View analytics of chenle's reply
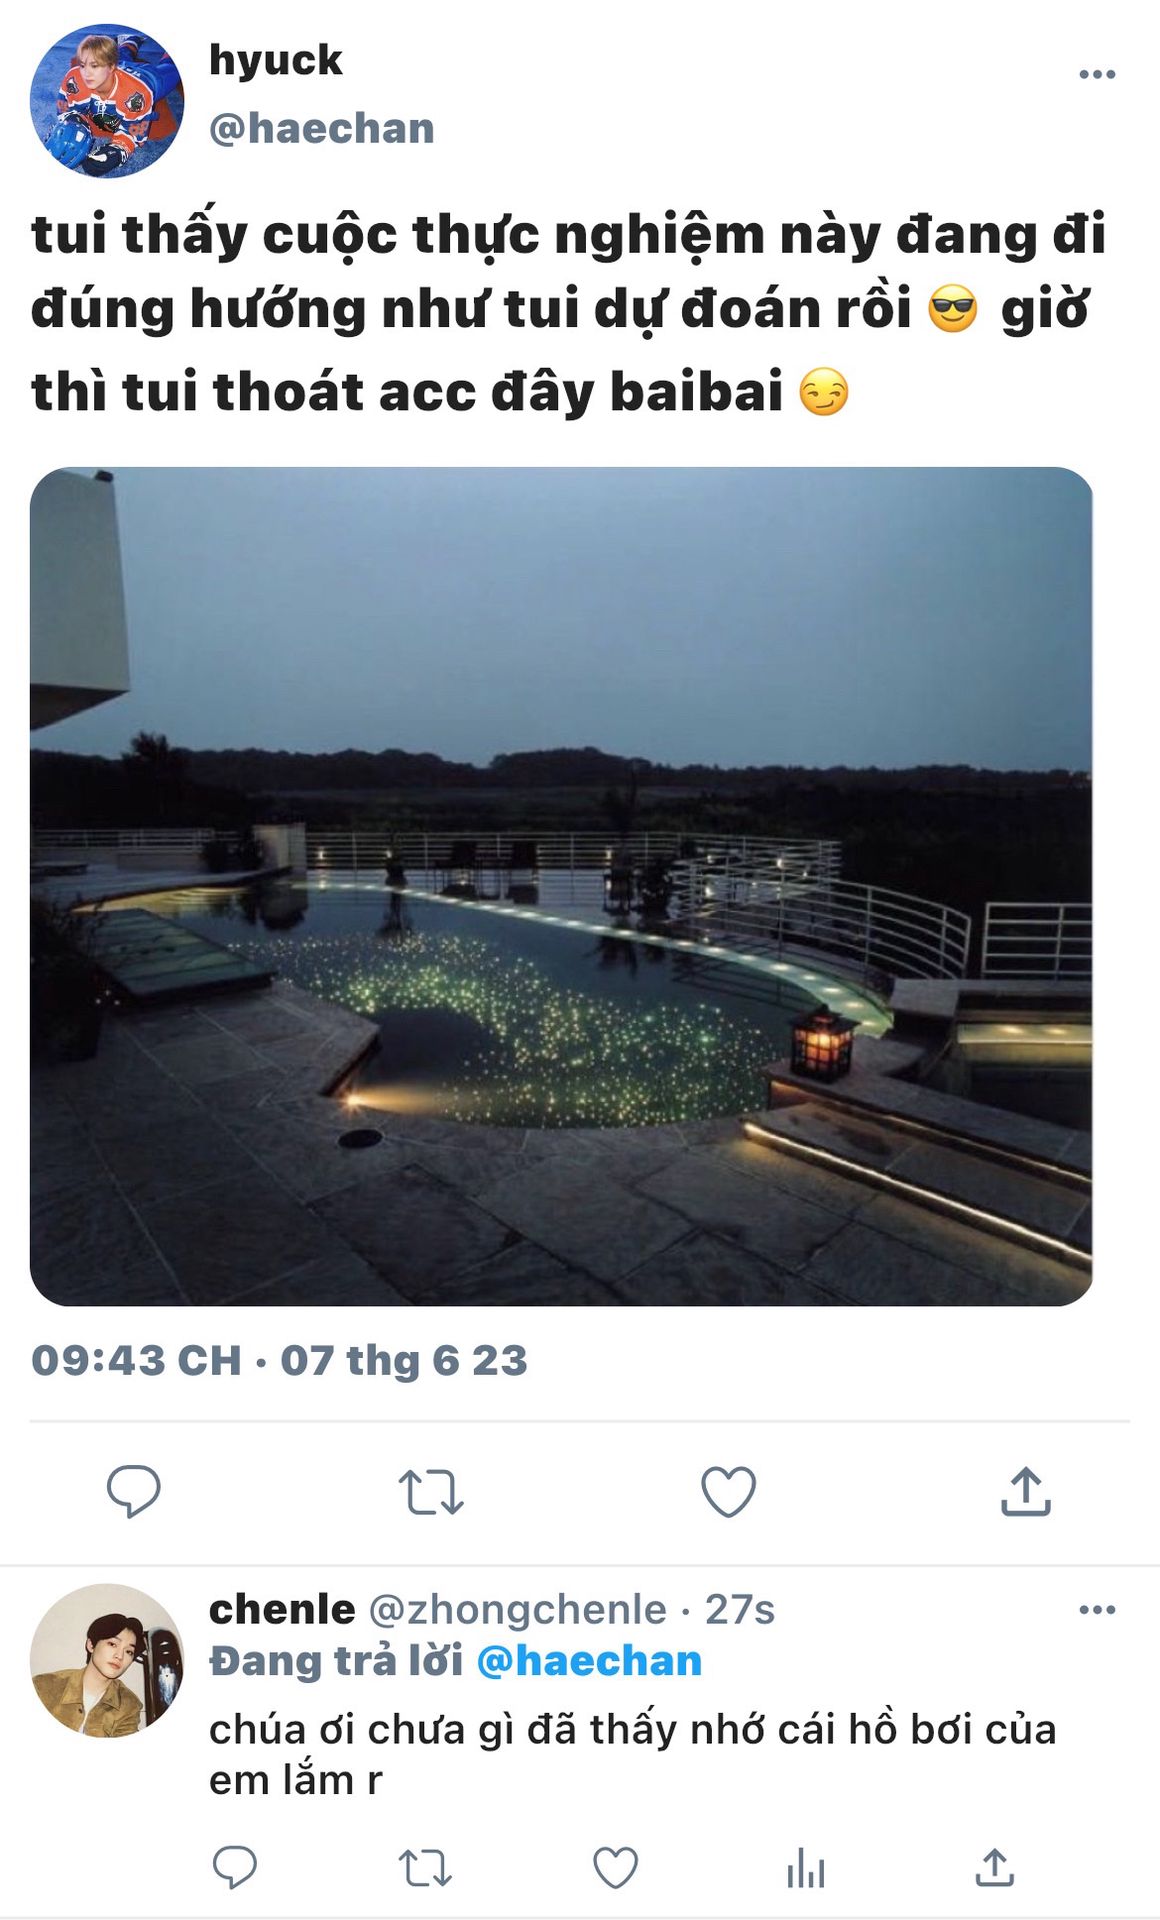Screen dimensions: 1160x1920 805,1867
